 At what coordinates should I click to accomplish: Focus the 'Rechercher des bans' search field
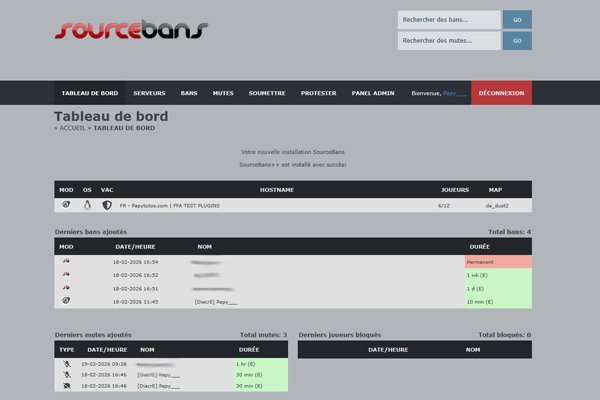447,19
